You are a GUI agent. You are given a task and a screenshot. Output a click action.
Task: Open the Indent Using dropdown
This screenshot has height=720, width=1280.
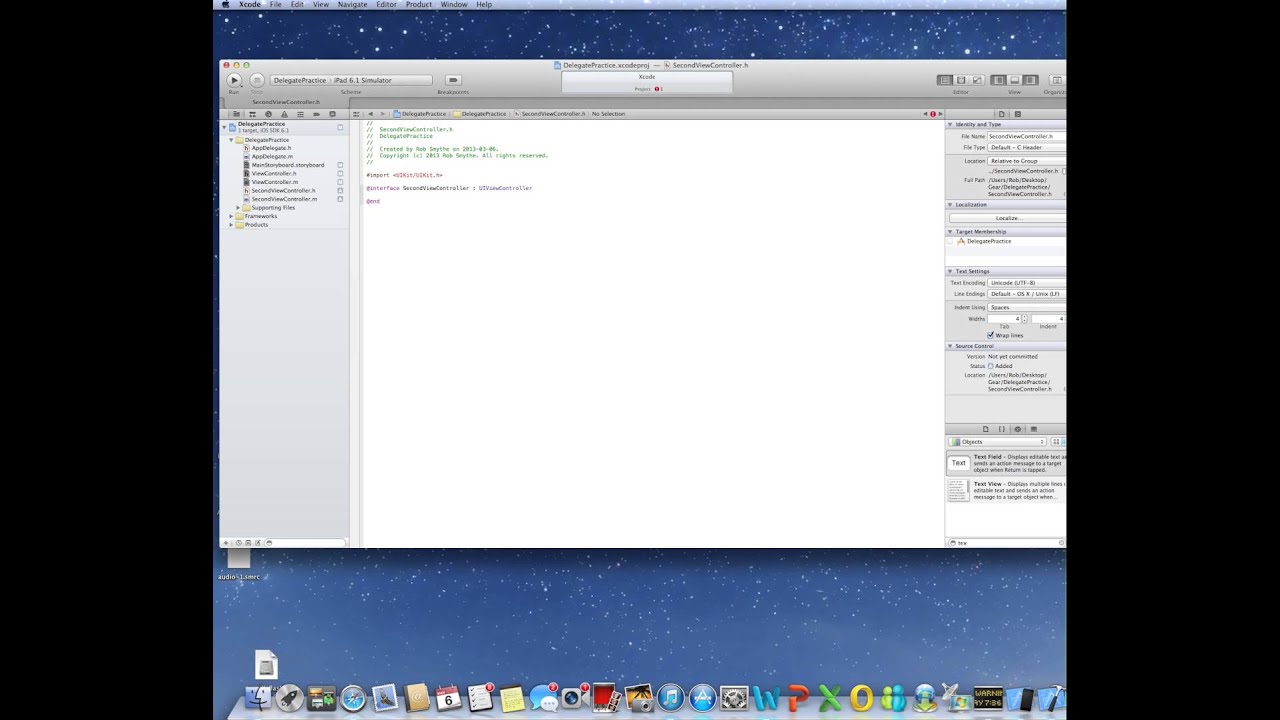[1027, 308]
